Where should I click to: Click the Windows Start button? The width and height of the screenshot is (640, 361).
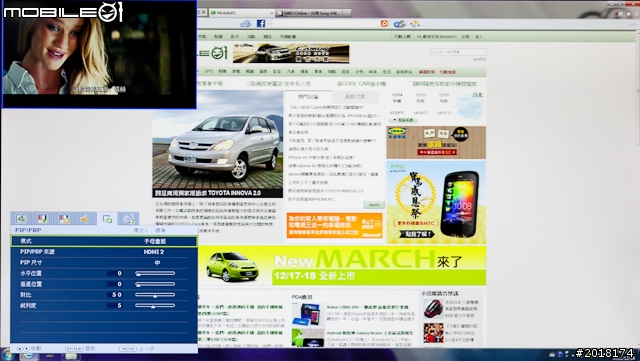pyautogui.click(x=7, y=355)
